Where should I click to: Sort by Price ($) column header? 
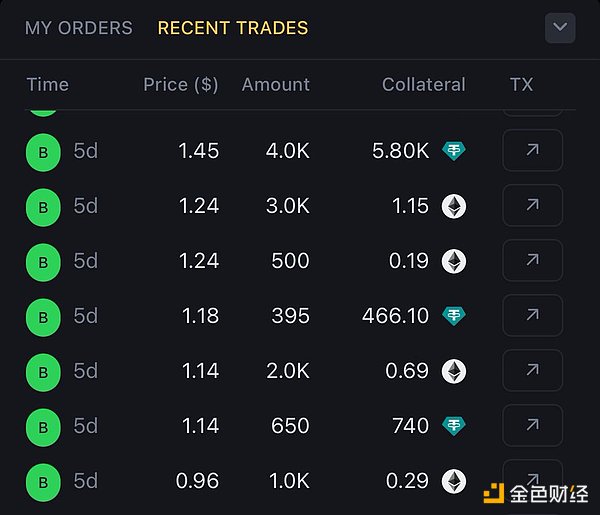point(181,85)
